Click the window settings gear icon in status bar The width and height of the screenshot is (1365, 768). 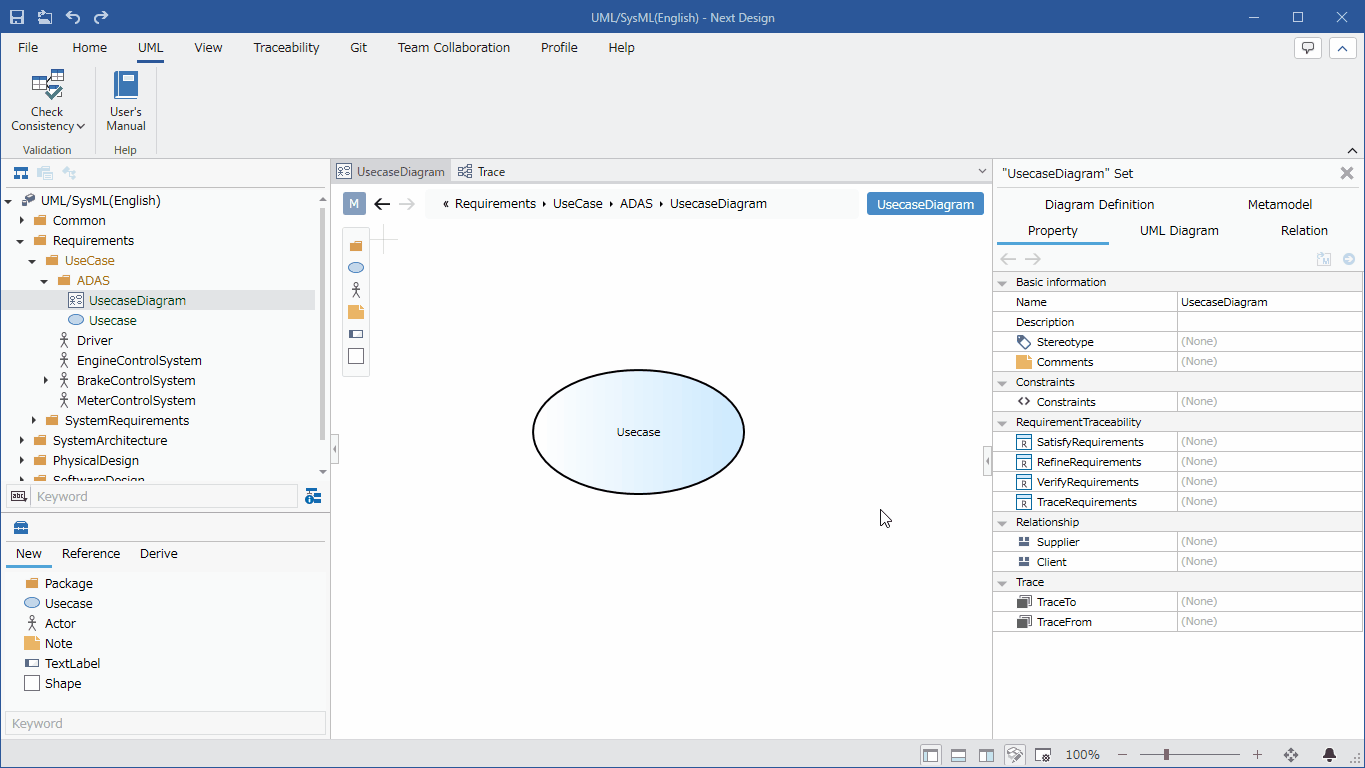(x=1043, y=755)
